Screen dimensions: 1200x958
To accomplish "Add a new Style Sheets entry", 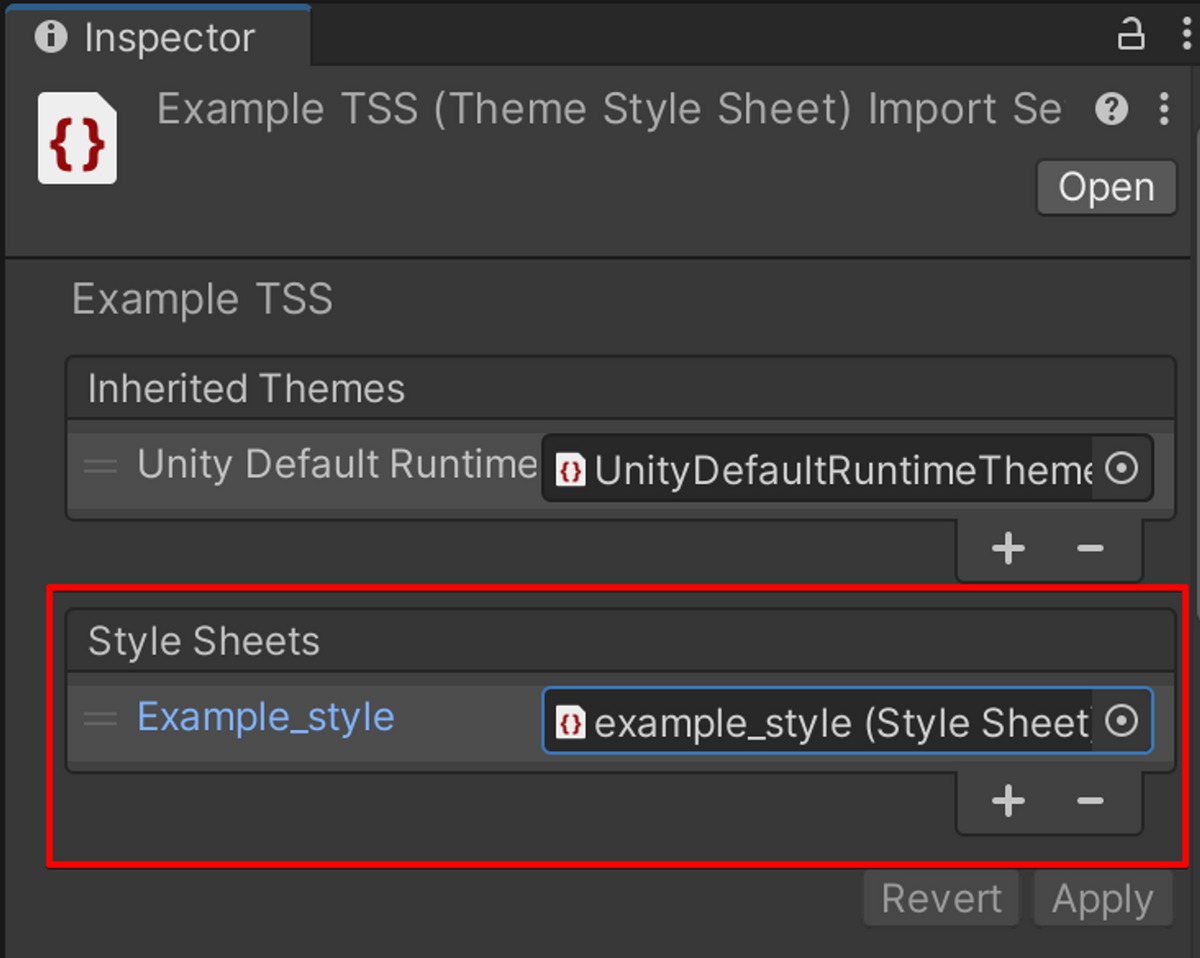I will 1008,801.
